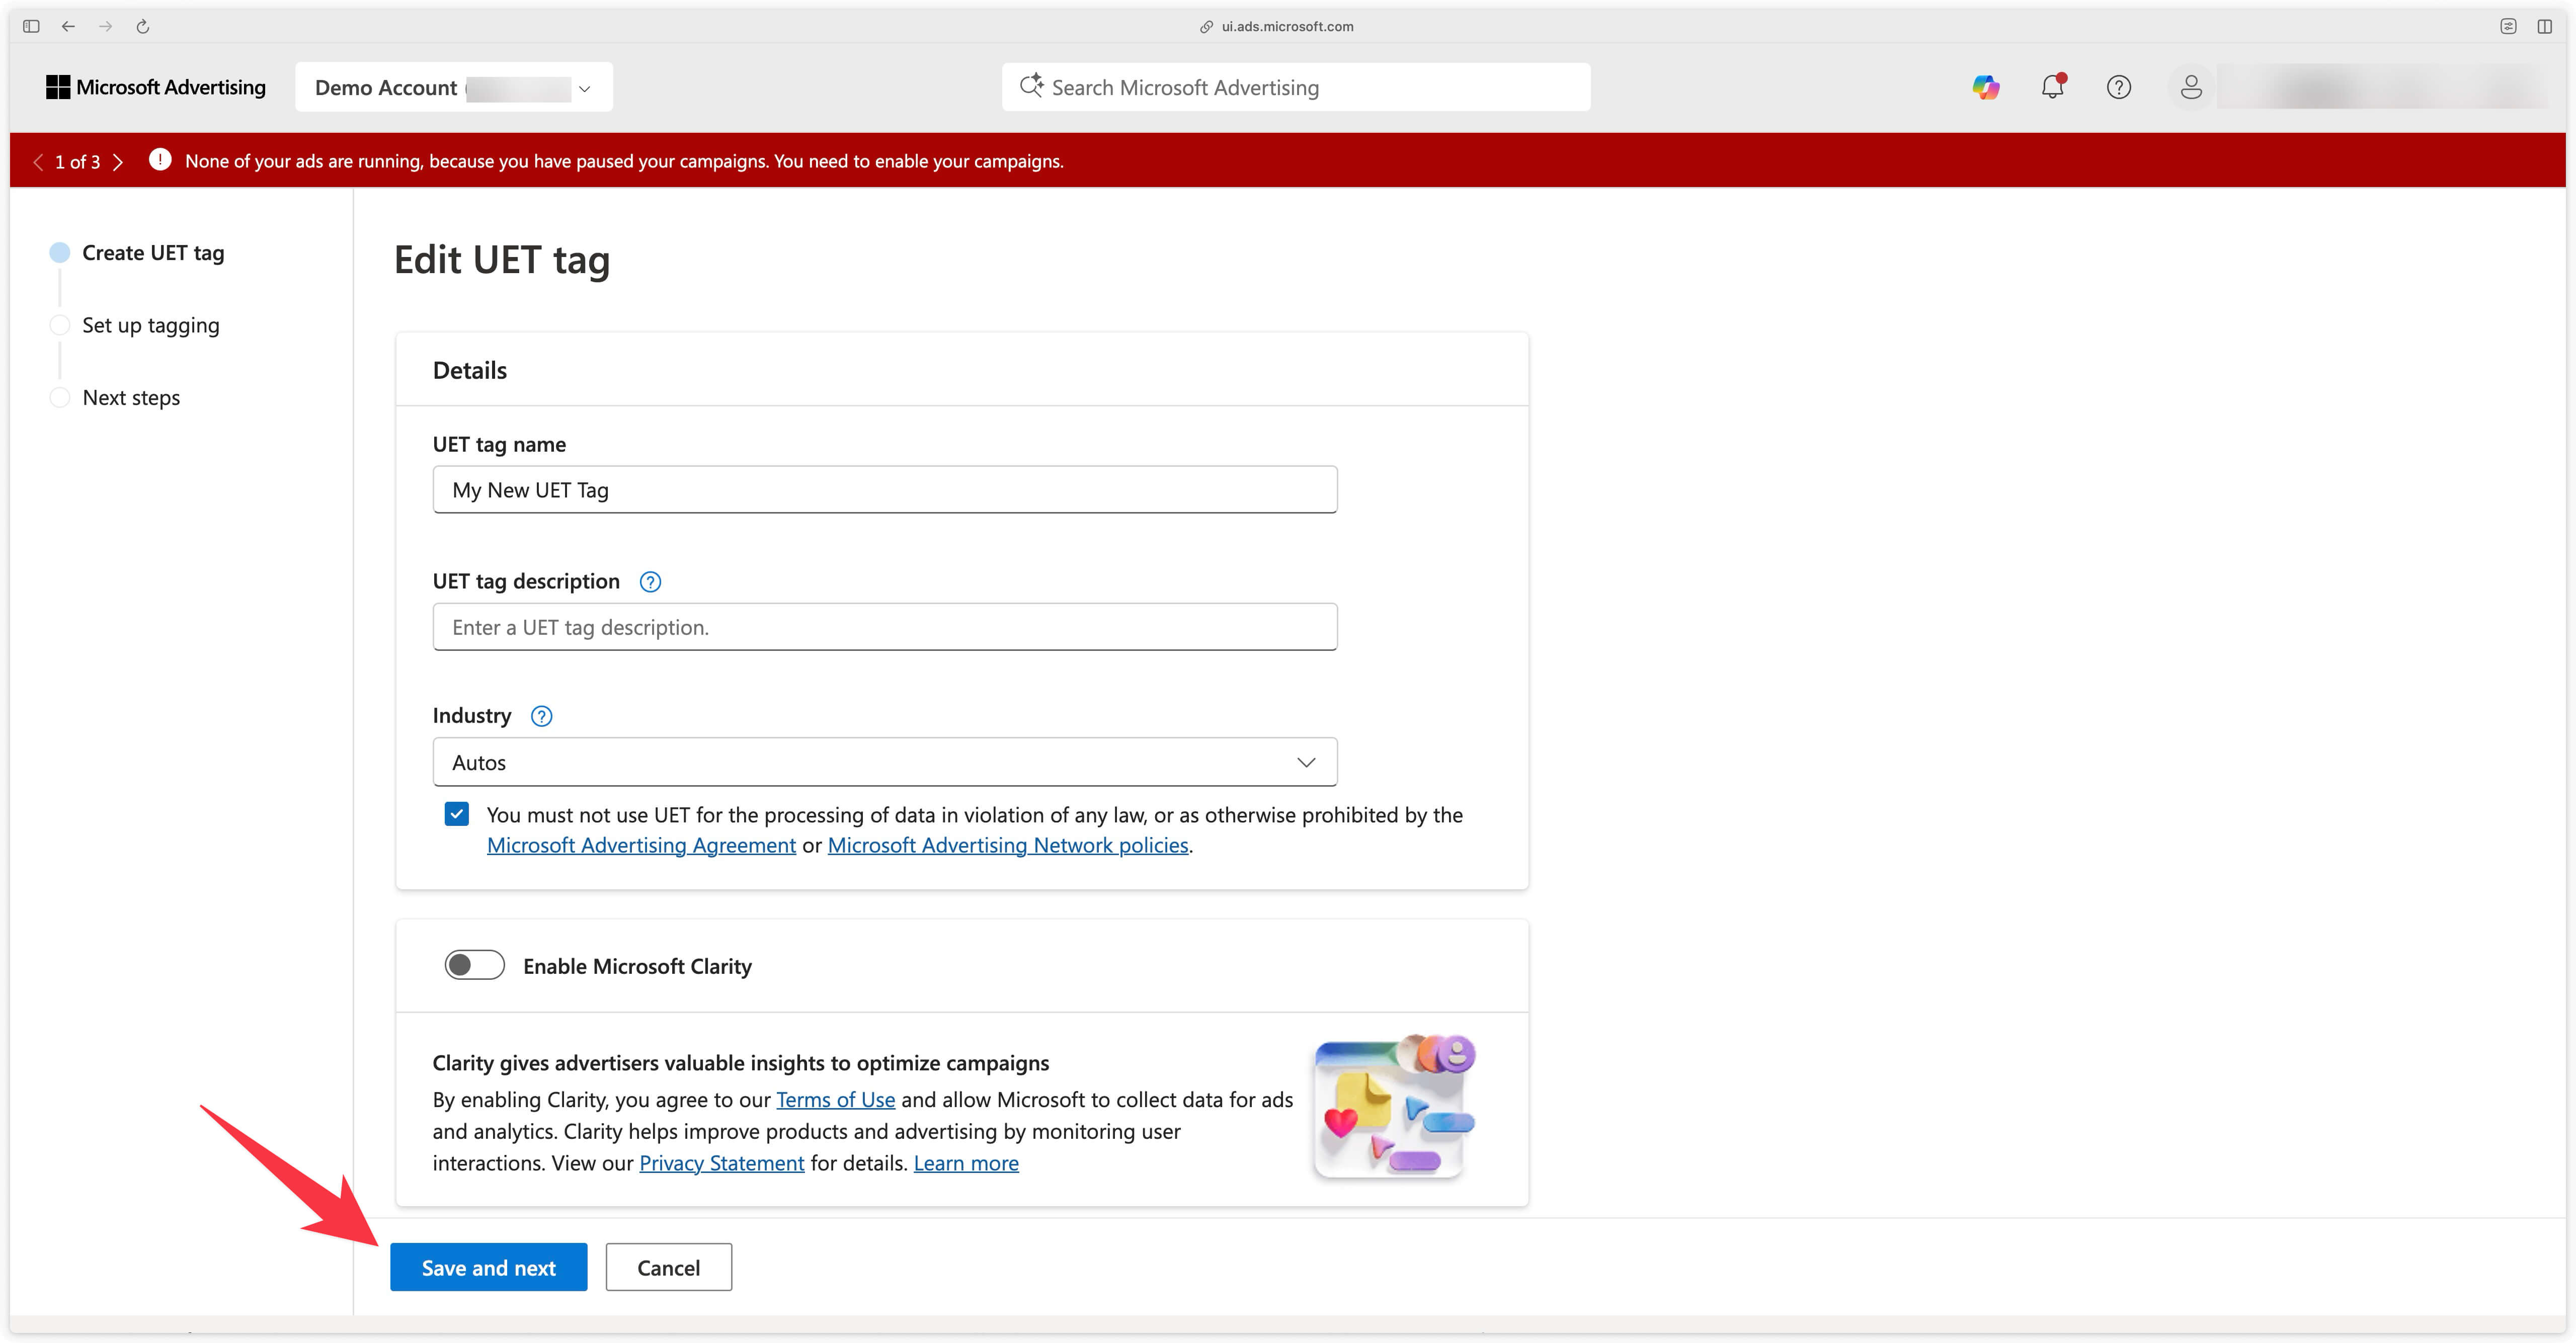The height and width of the screenshot is (1343, 2576).
Task: Open the account profile icon
Action: click(x=2190, y=87)
